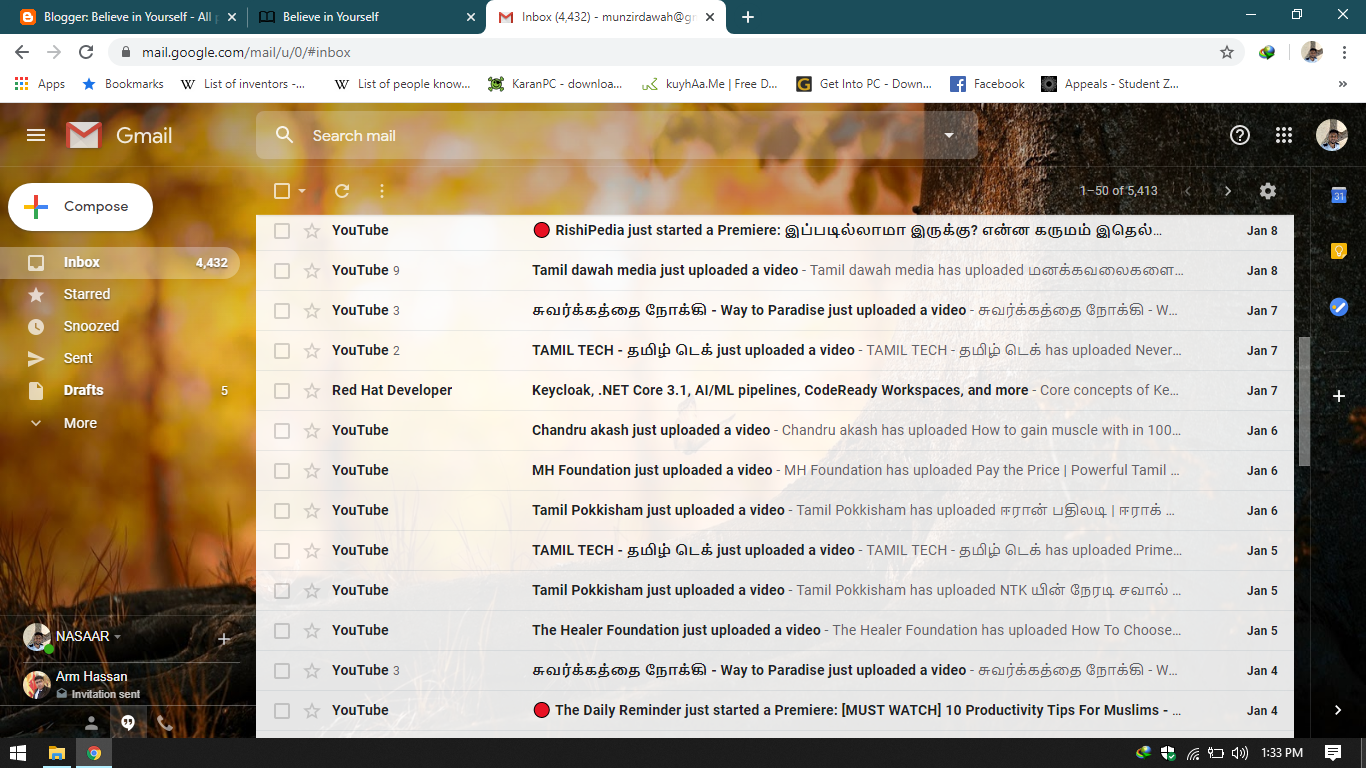
Task: Select the Chandru akash email checkbox
Action: pos(282,431)
